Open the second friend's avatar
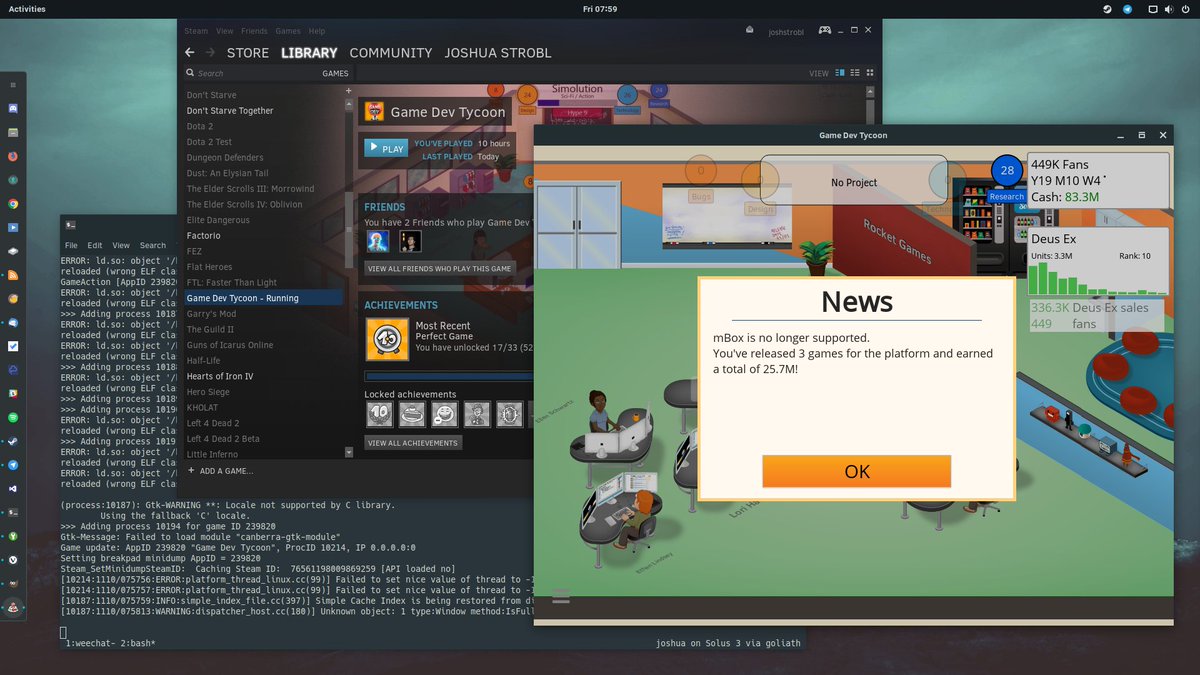This screenshot has width=1200, height=675. [410, 241]
